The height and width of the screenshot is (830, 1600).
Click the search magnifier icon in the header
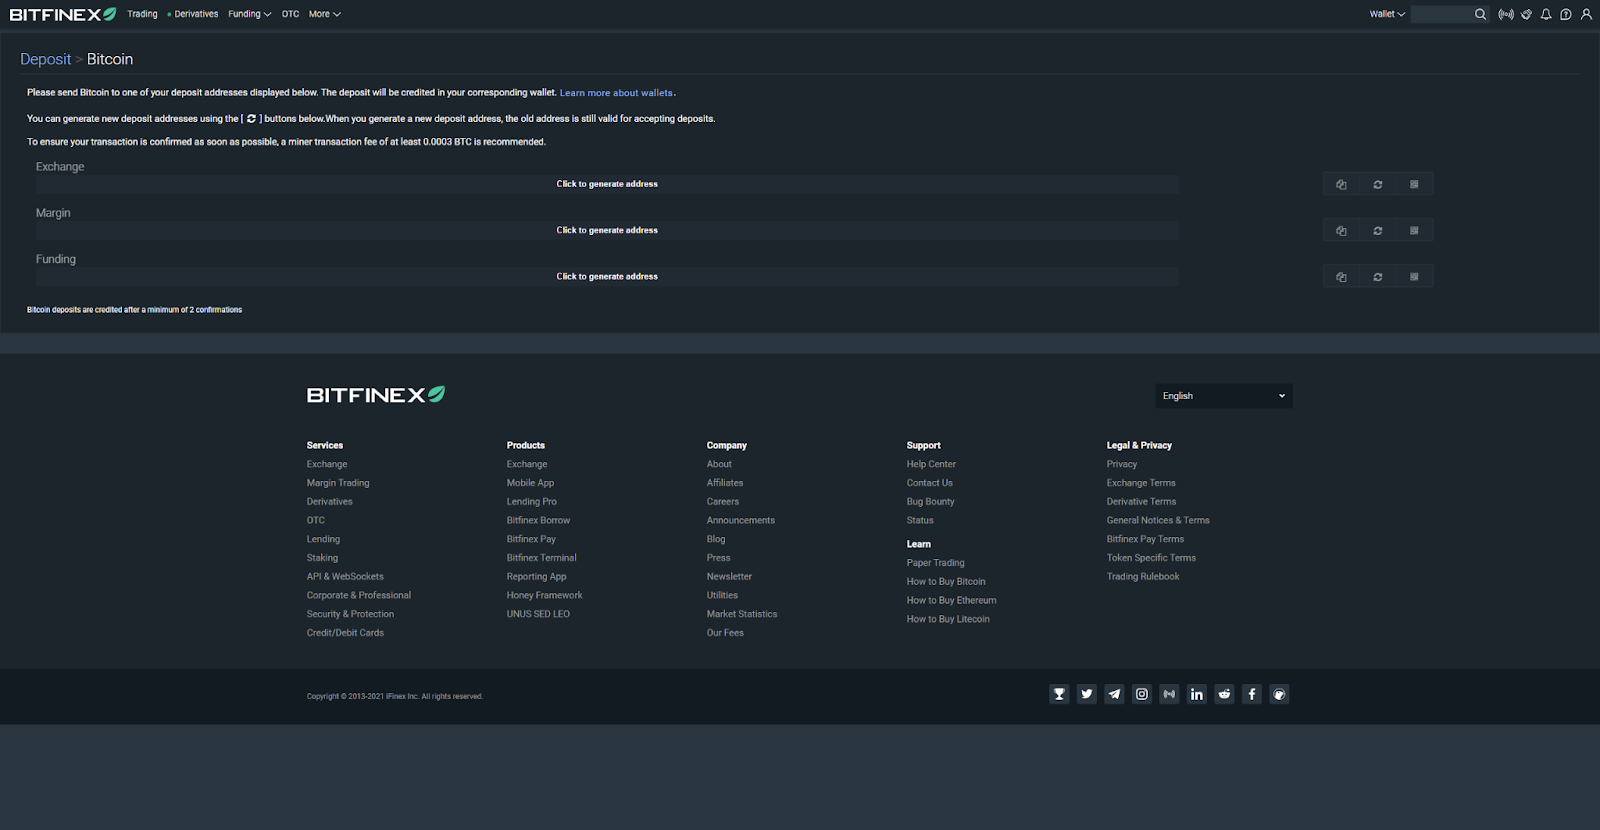click(1480, 14)
